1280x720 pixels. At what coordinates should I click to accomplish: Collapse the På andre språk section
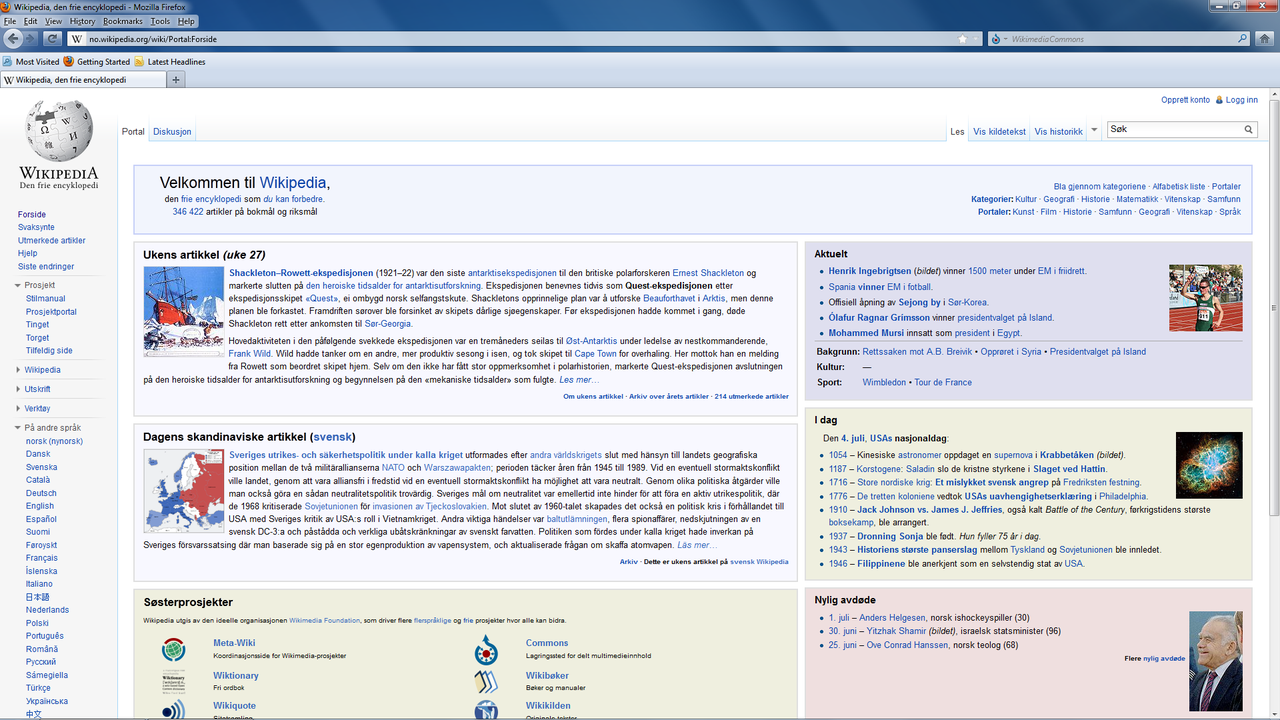pyautogui.click(x=47, y=428)
